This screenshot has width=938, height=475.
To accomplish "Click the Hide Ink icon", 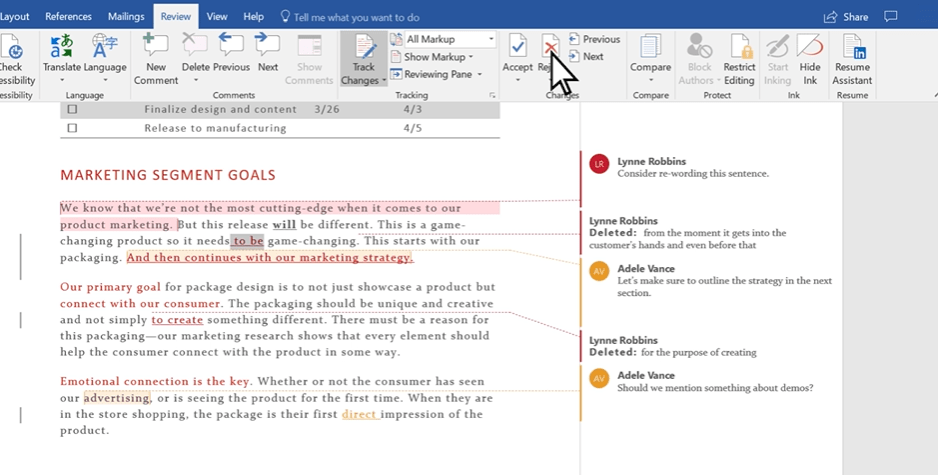I will 810,47.
